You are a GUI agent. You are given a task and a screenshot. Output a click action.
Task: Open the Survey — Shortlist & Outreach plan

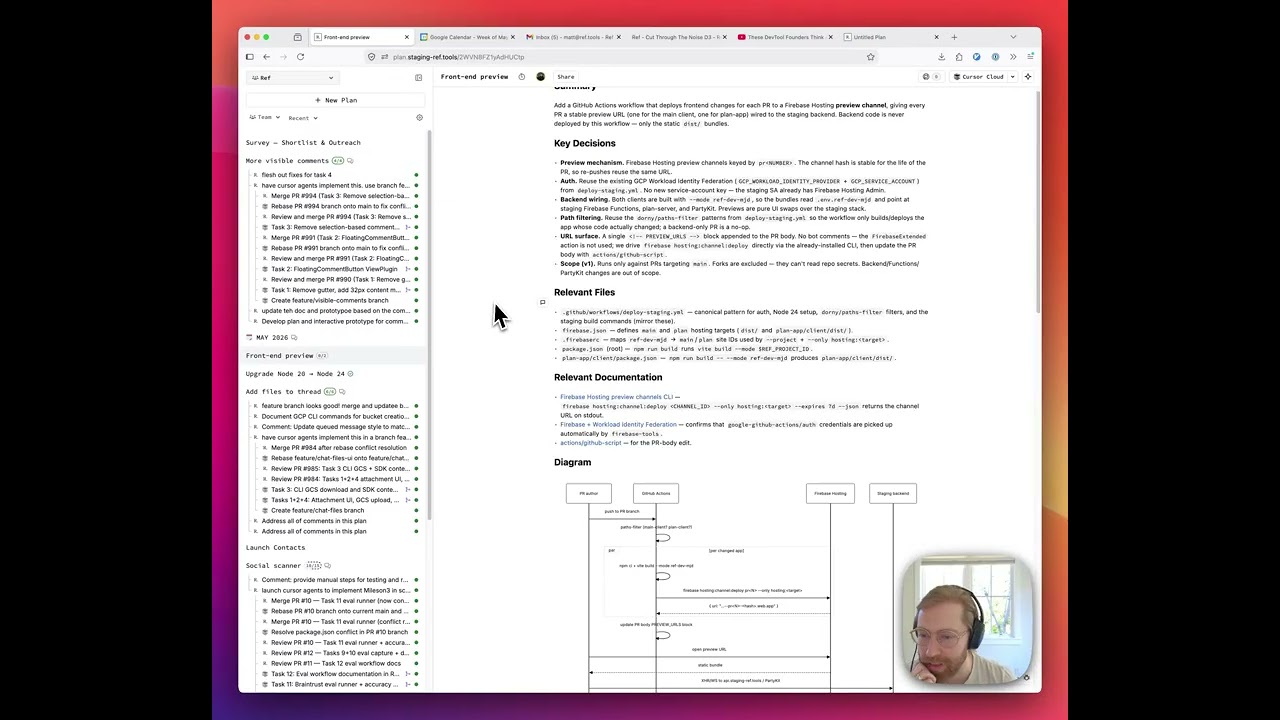(x=303, y=143)
